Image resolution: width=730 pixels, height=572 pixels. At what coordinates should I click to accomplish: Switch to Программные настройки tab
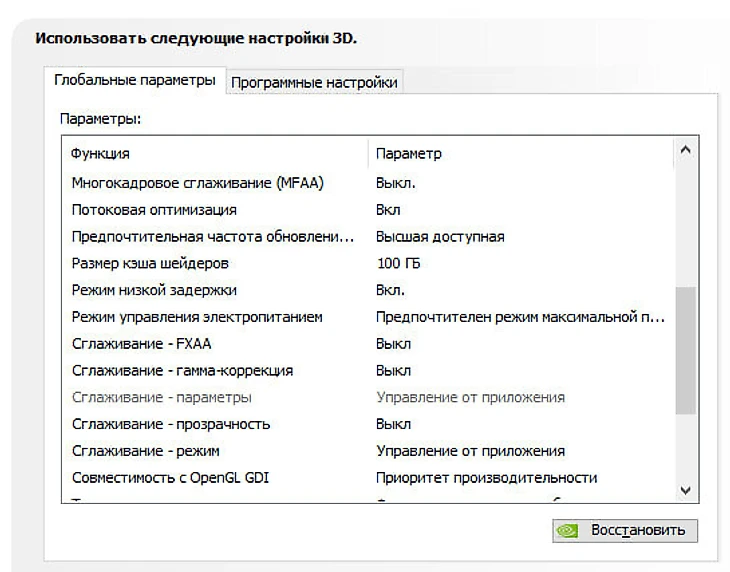coord(314,83)
